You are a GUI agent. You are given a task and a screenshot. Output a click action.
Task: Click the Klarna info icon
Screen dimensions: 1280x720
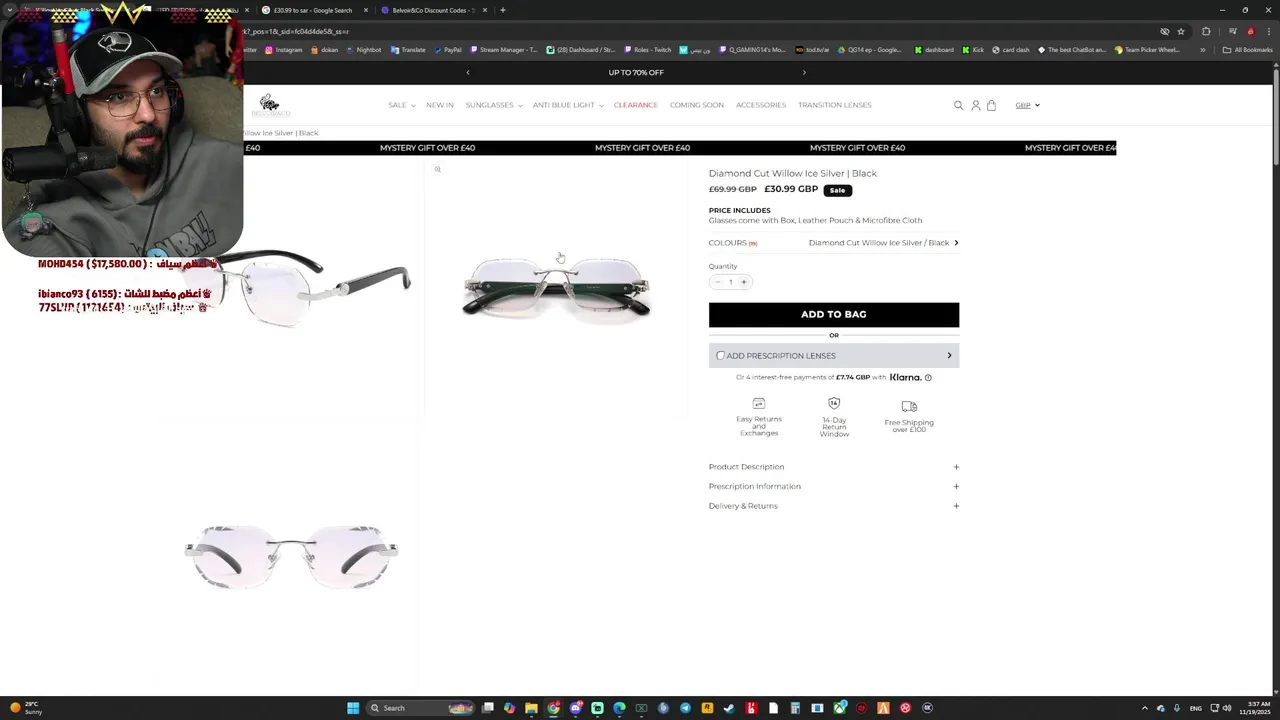click(928, 377)
